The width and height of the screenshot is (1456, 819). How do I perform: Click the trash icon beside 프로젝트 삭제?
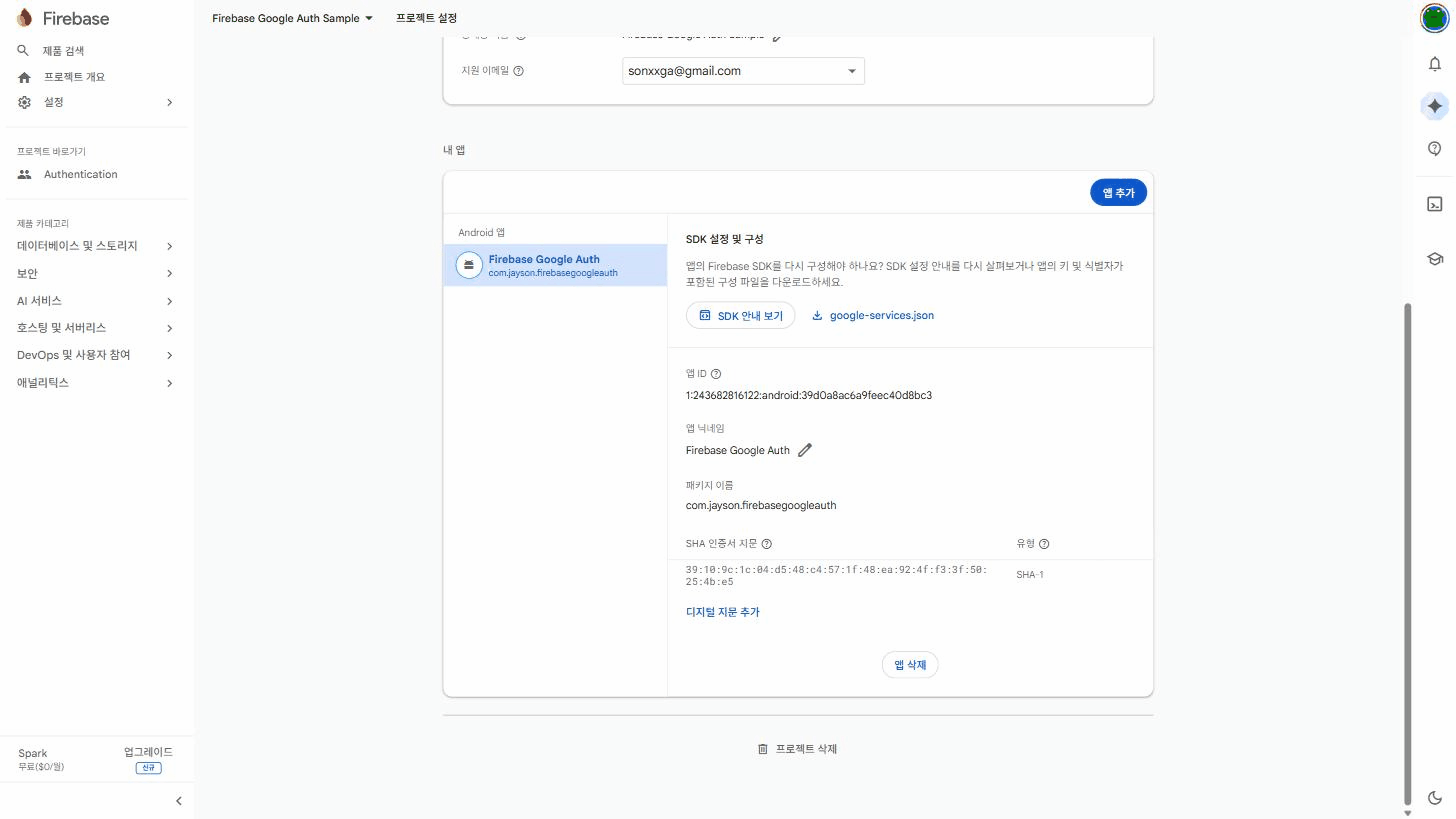pyautogui.click(x=763, y=749)
